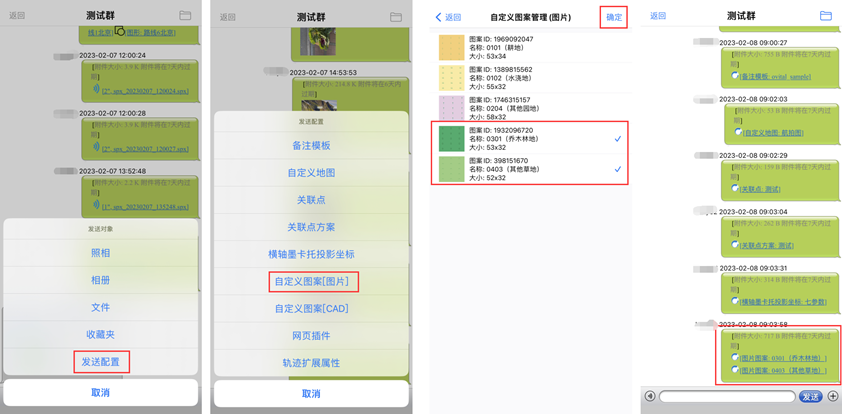Tap the blue 发送 button

(x=811, y=396)
